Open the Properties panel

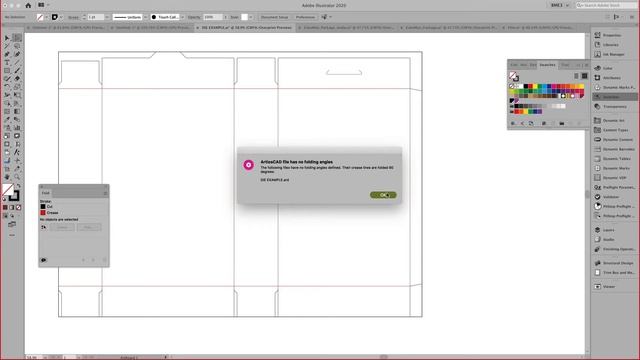pyautogui.click(x=612, y=35)
